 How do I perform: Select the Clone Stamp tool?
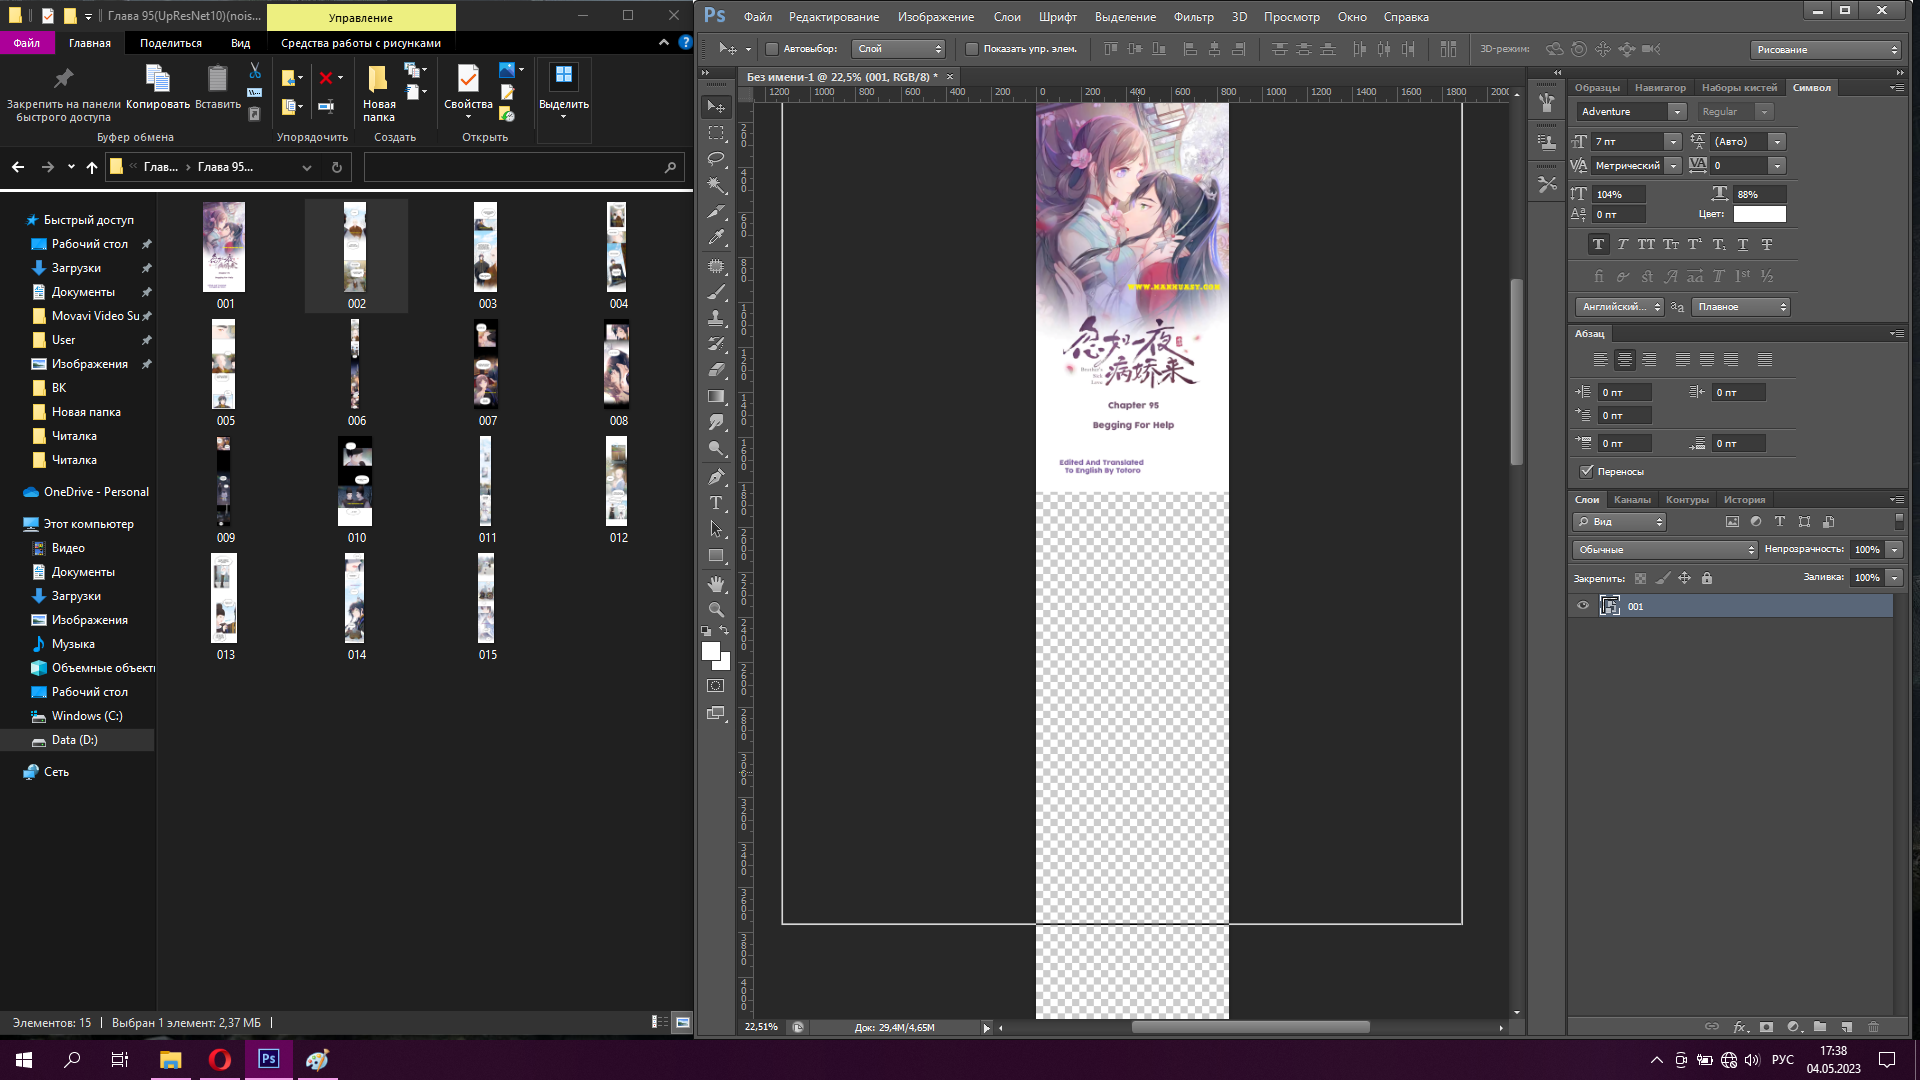[x=716, y=318]
